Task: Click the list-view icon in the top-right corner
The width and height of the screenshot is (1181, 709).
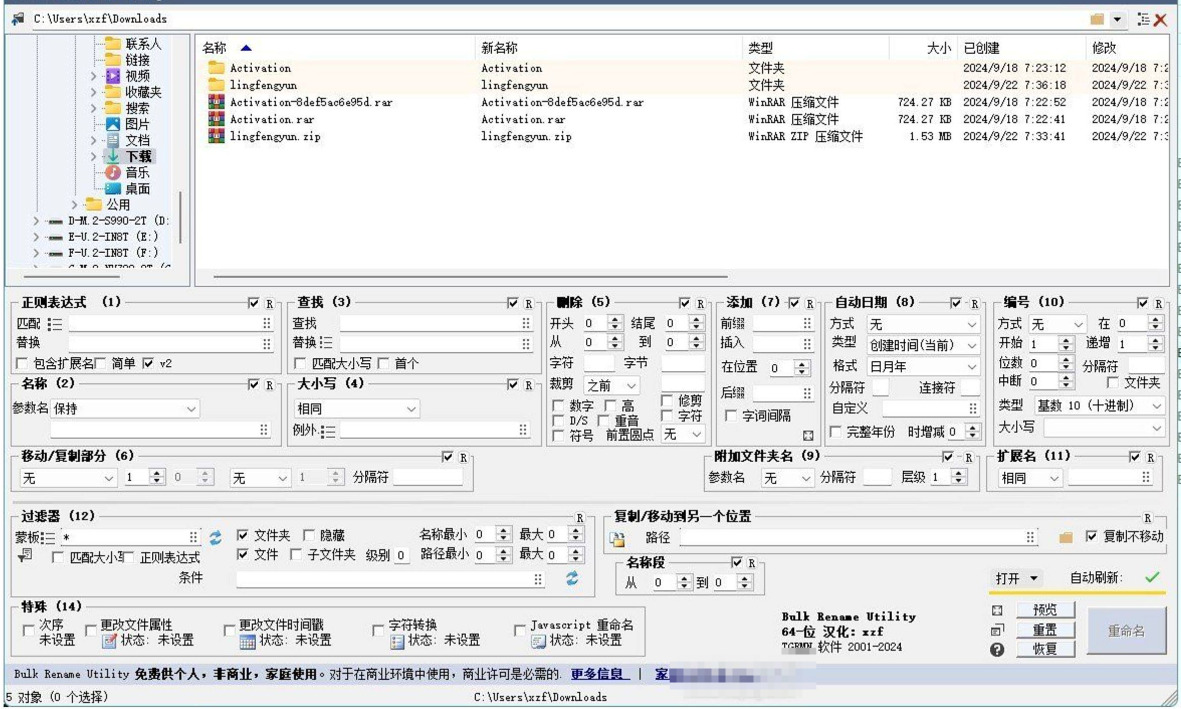Action: coord(1143,19)
